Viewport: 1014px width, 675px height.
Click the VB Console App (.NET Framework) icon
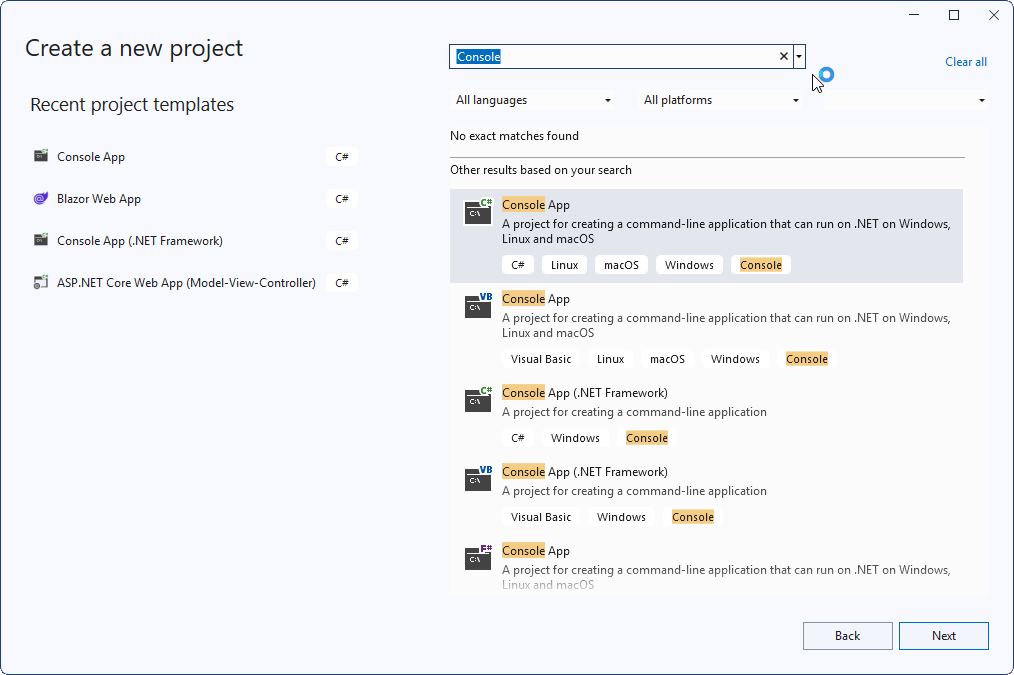click(x=477, y=479)
